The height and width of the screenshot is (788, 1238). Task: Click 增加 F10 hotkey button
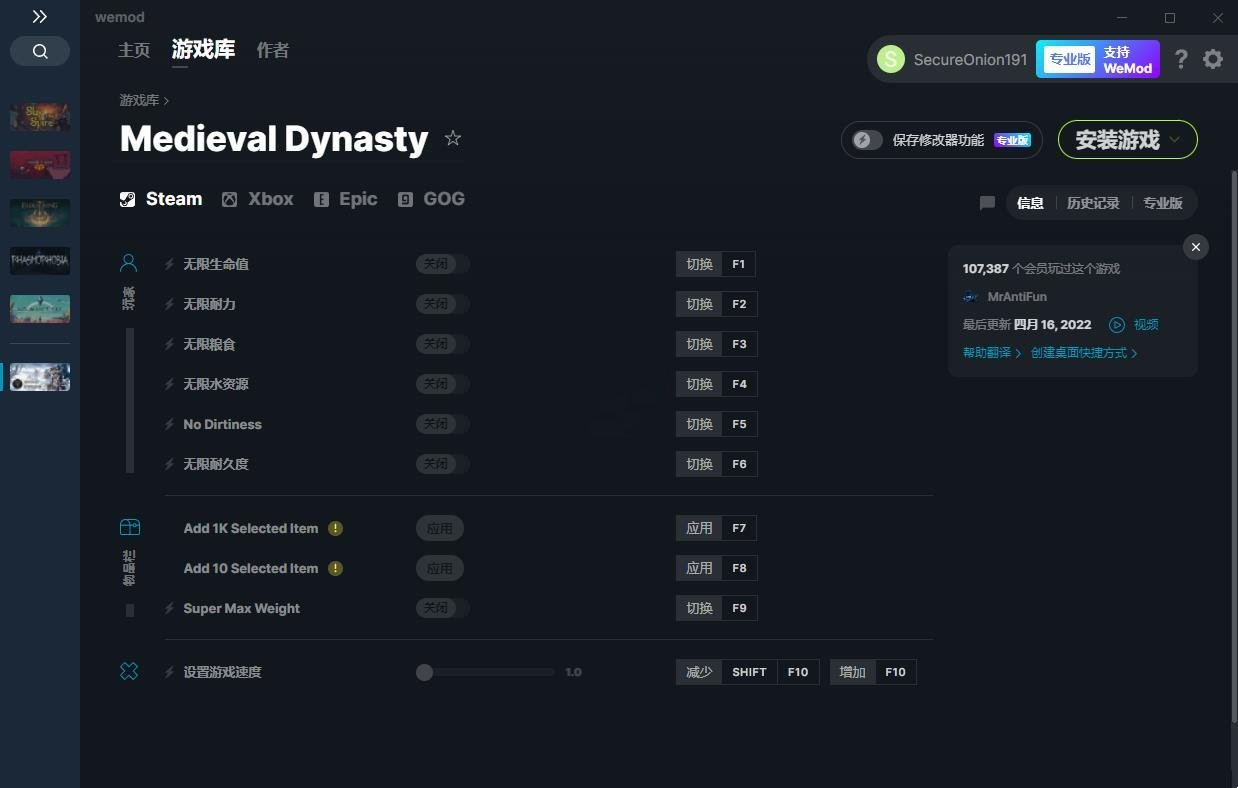click(873, 672)
